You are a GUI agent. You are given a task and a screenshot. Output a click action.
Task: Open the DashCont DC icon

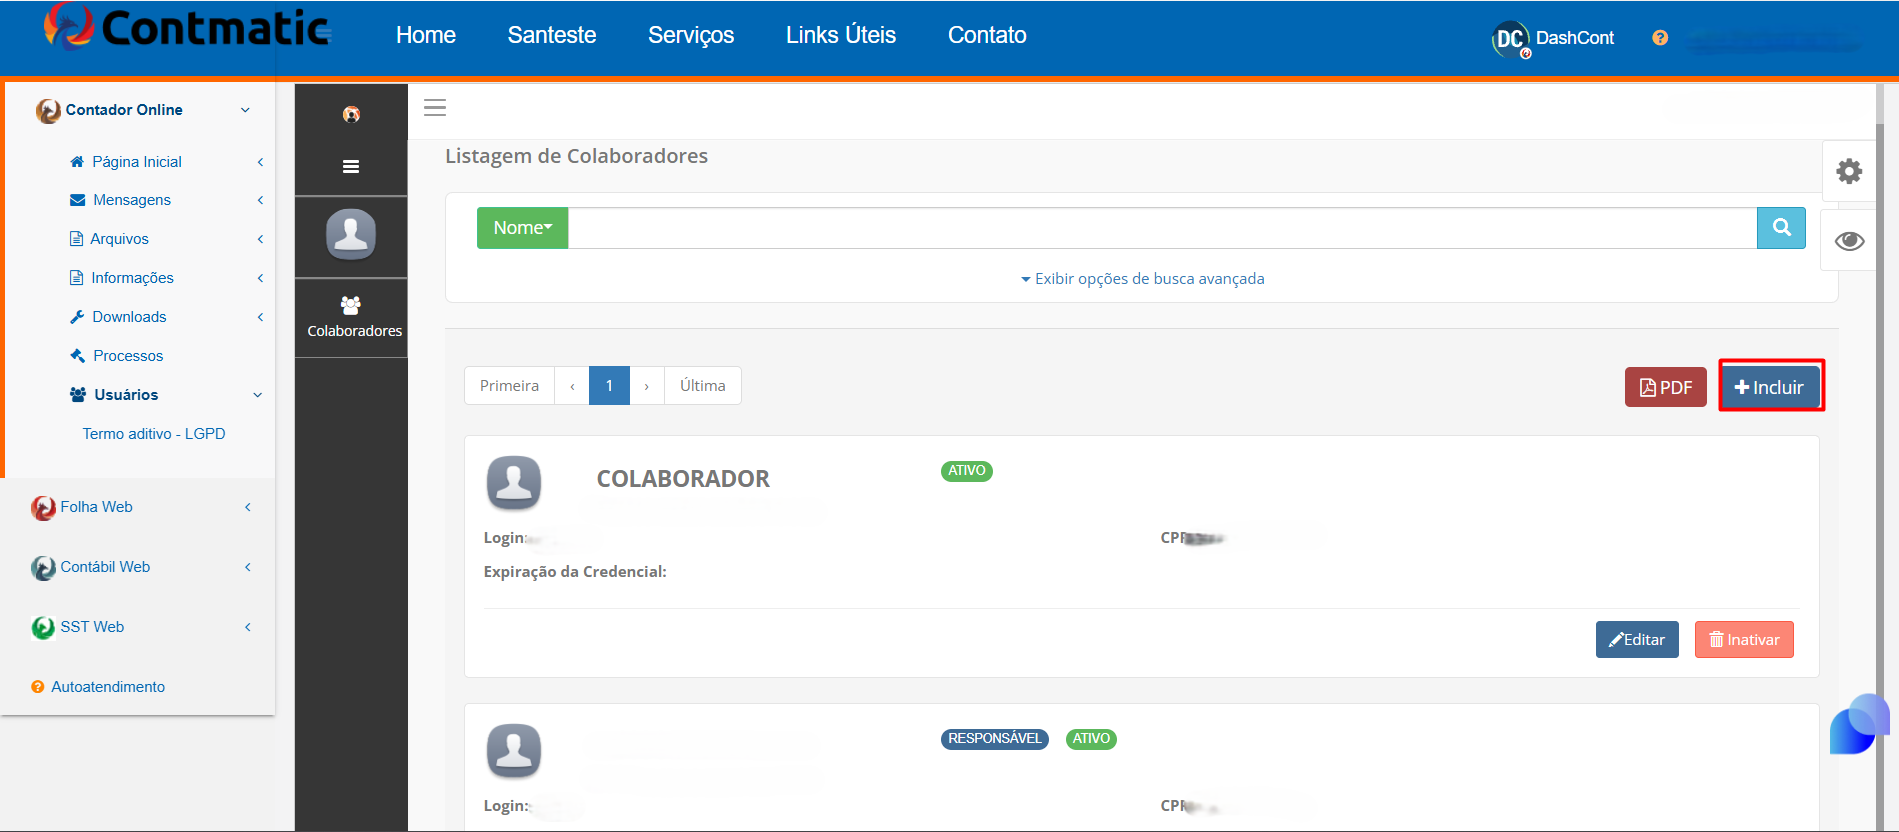(1510, 39)
